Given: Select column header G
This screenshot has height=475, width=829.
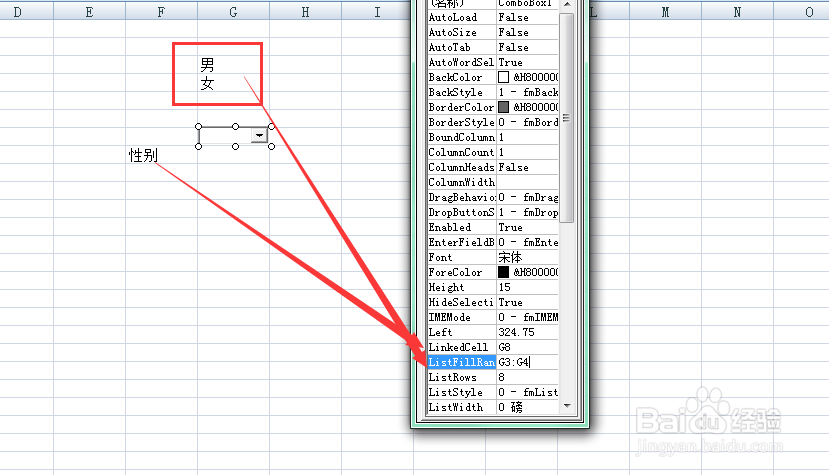Looking at the screenshot, I should (233, 12).
